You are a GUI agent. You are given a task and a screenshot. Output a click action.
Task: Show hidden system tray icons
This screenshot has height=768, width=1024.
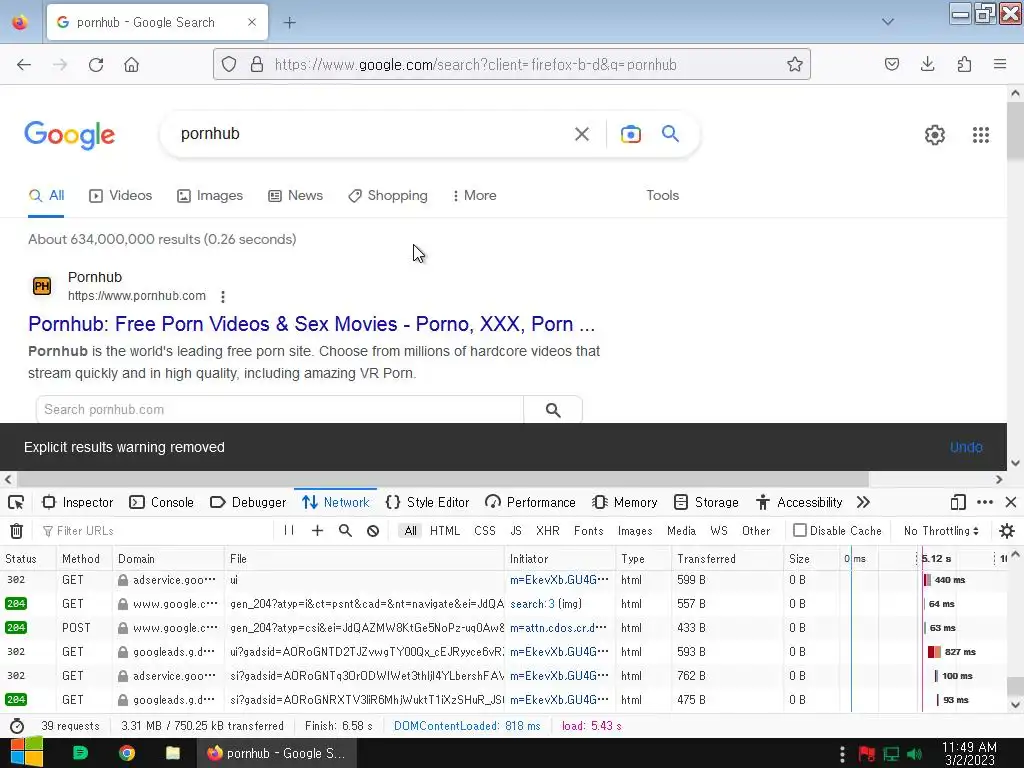[x=842, y=754]
